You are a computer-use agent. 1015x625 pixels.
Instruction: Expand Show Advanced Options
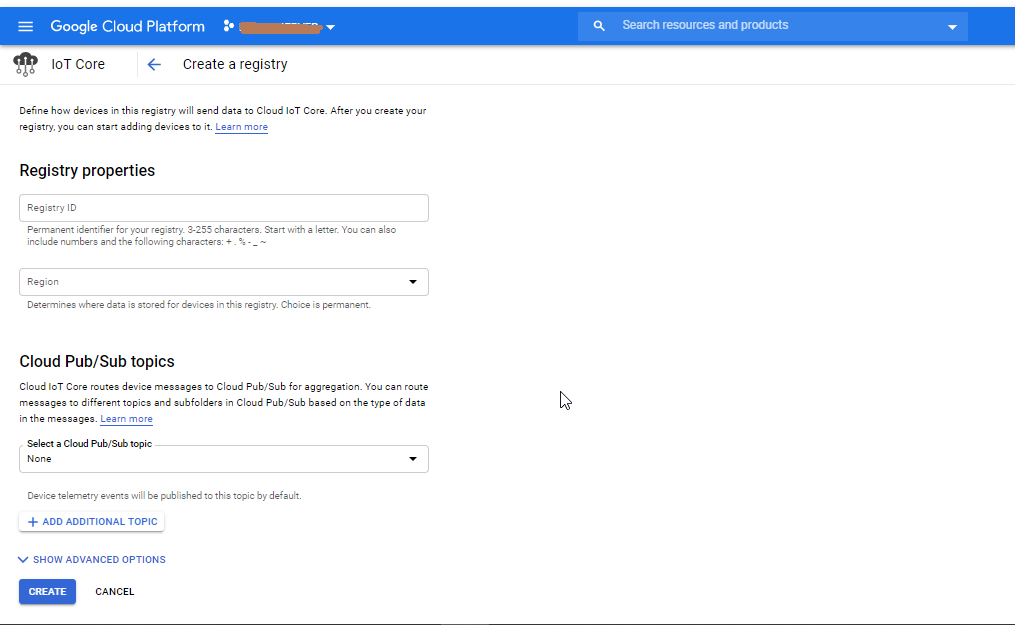pyautogui.click(x=91, y=559)
